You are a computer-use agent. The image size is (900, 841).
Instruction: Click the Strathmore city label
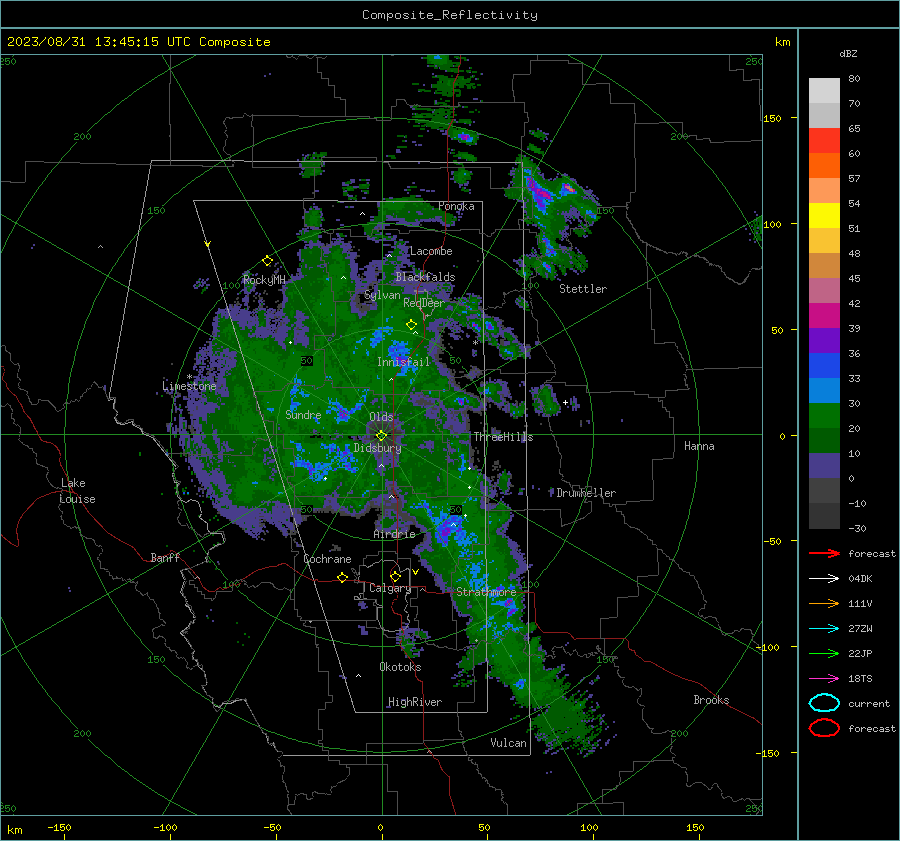pos(486,592)
